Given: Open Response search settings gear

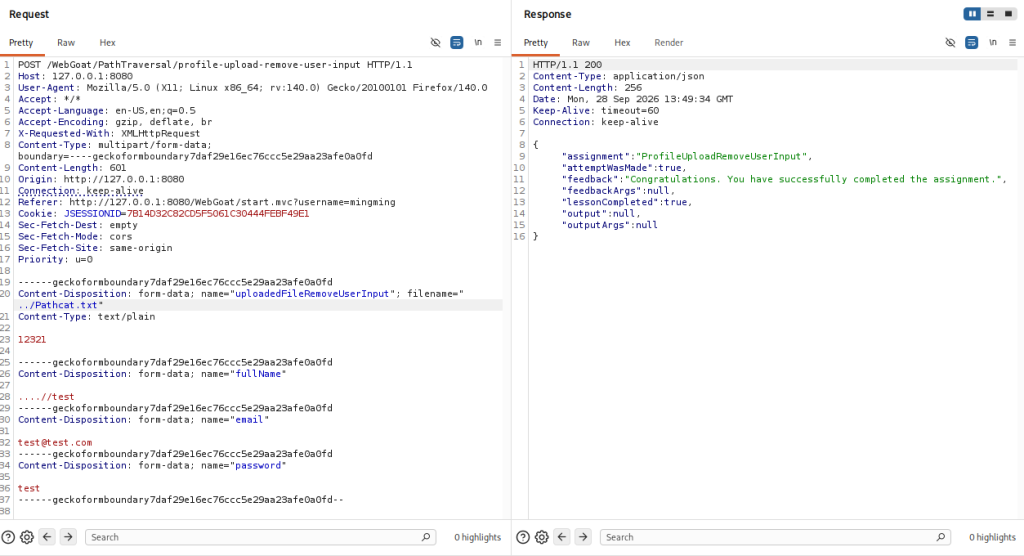Looking at the screenshot, I should pos(541,537).
